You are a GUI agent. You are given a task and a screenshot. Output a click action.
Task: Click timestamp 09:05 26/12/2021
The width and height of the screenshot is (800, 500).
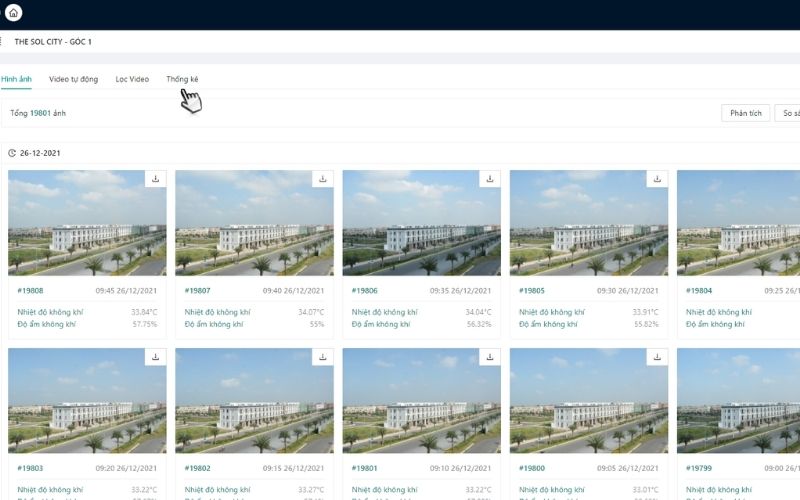pyautogui.click(x=628, y=468)
